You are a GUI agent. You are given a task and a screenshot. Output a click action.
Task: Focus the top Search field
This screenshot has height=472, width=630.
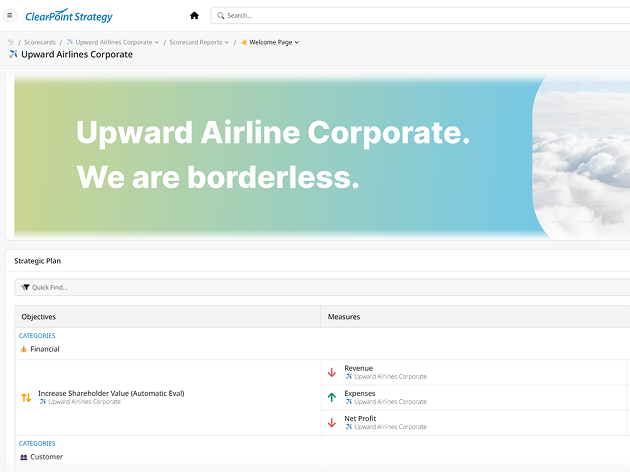point(420,16)
